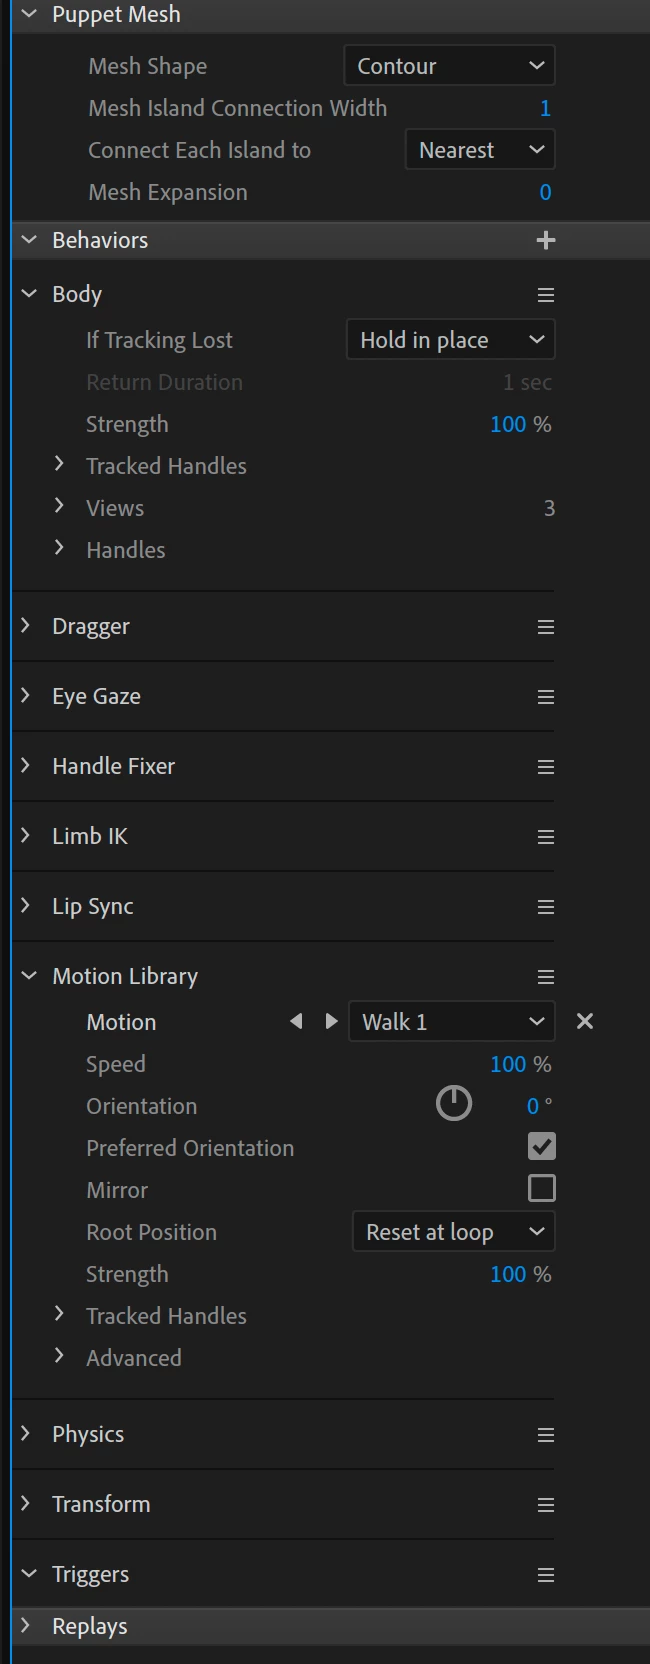Open the If Tracking Lost dropdown
This screenshot has width=650, height=1664.
pos(450,340)
